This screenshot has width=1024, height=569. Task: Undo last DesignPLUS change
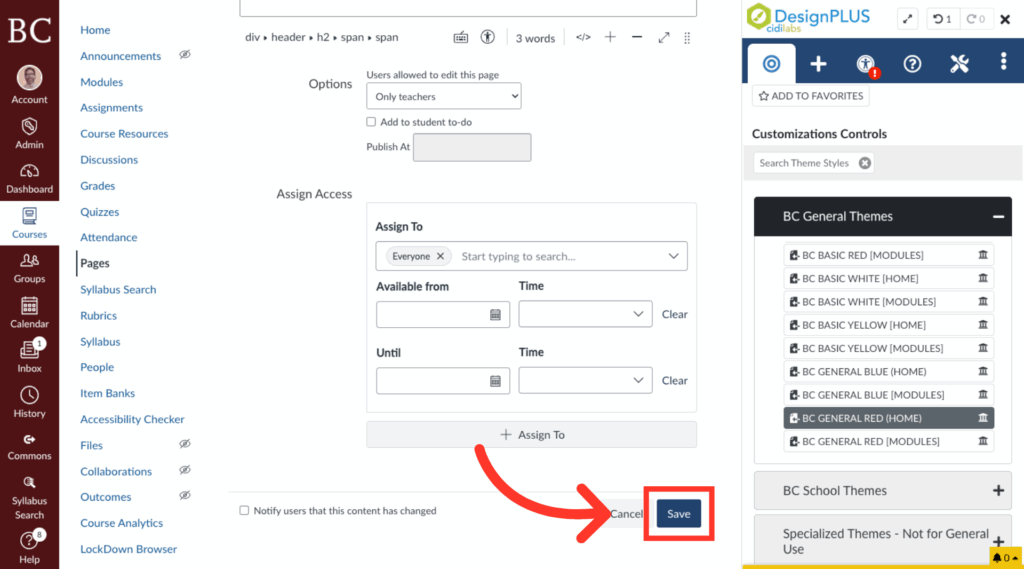tap(942, 19)
